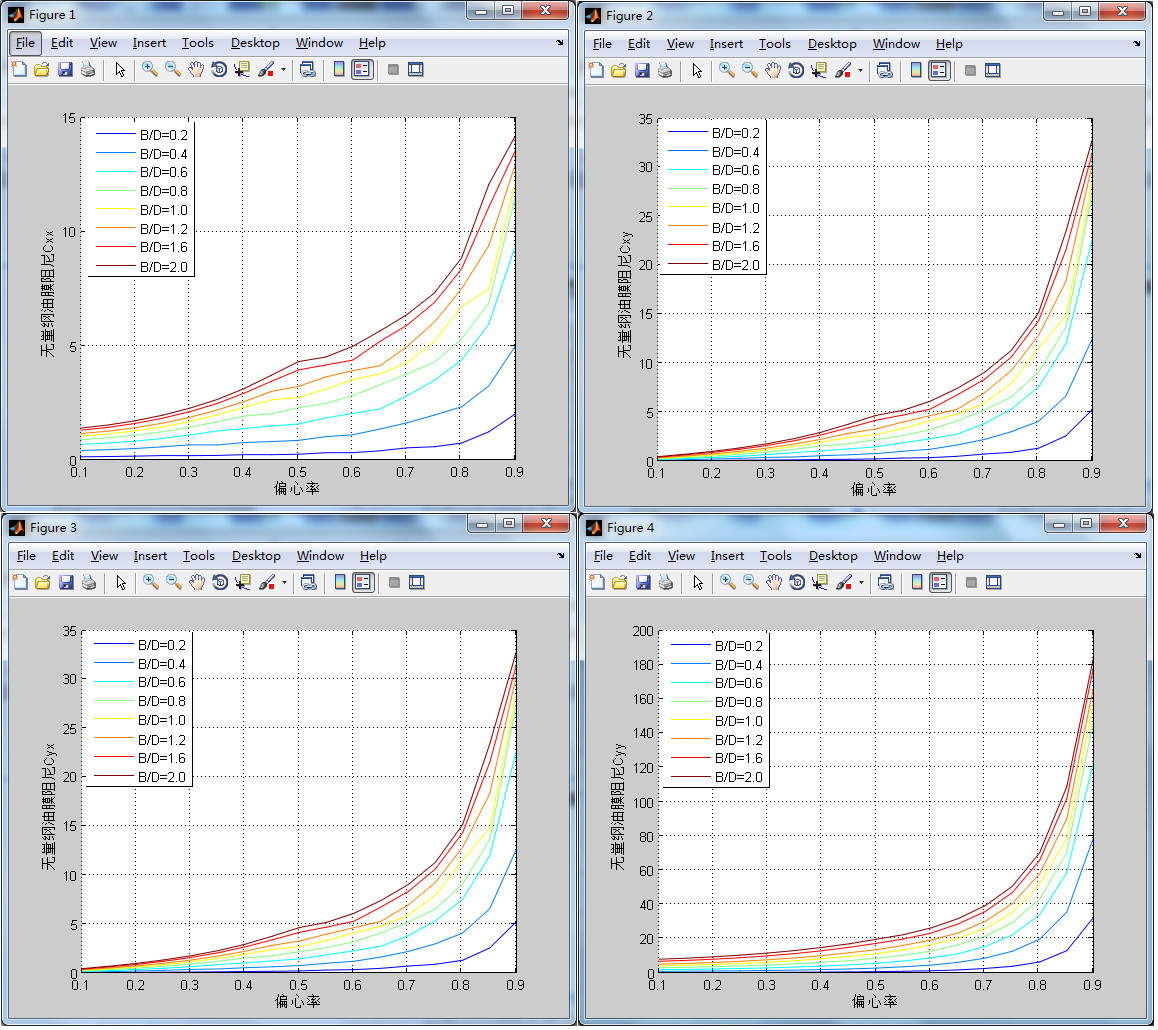The width and height of the screenshot is (1158, 1030).
Task: Toggle Insert Colorbar in Figure 2 toolbar
Action: [915, 70]
